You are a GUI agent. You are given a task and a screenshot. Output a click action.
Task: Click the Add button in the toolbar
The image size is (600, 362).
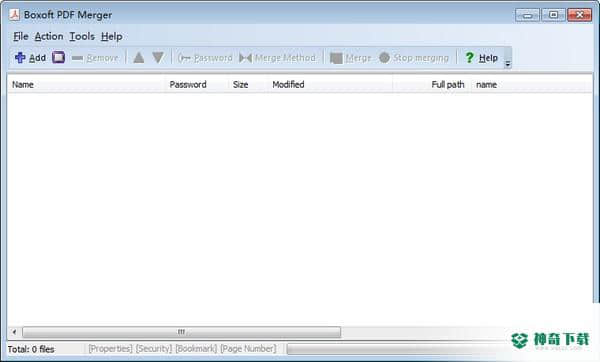pyautogui.click(x=30, y=58)
